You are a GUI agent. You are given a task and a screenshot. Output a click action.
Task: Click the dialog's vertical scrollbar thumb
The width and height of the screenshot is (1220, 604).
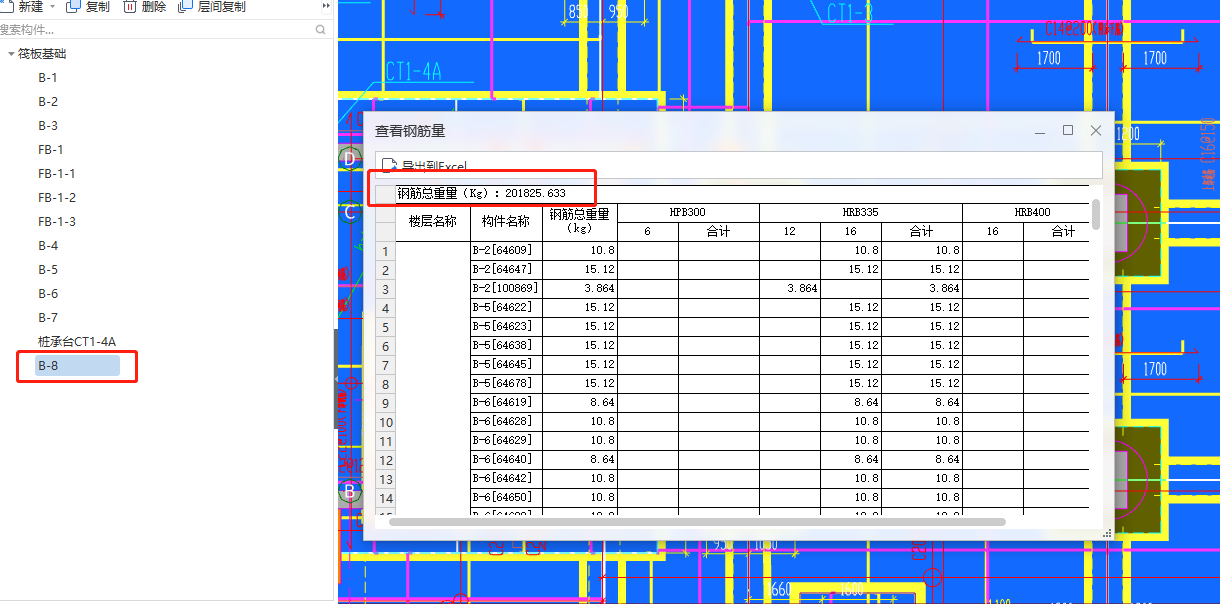tap(1096, 213)
